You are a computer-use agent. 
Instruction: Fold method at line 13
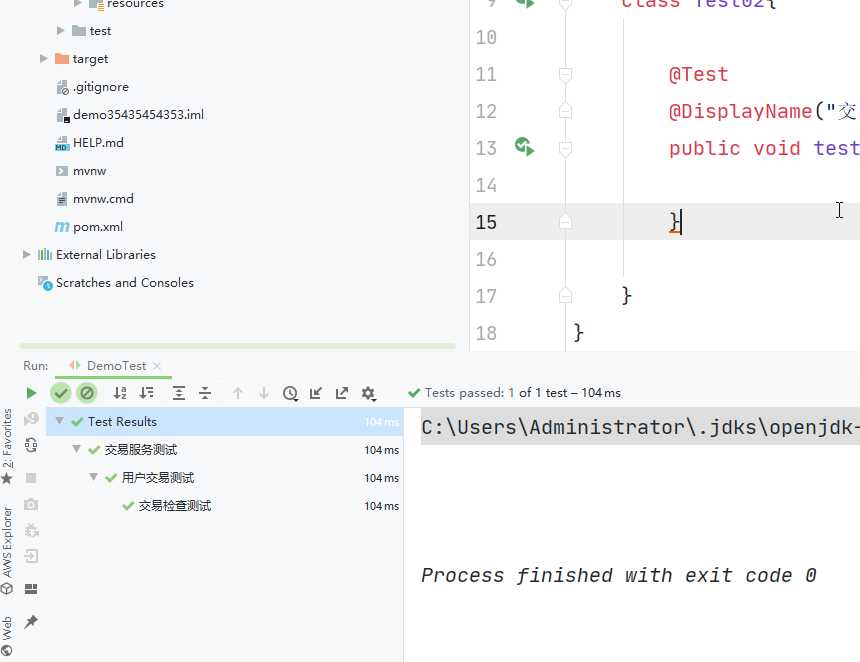pyautogui.click(x=565, y=149)
